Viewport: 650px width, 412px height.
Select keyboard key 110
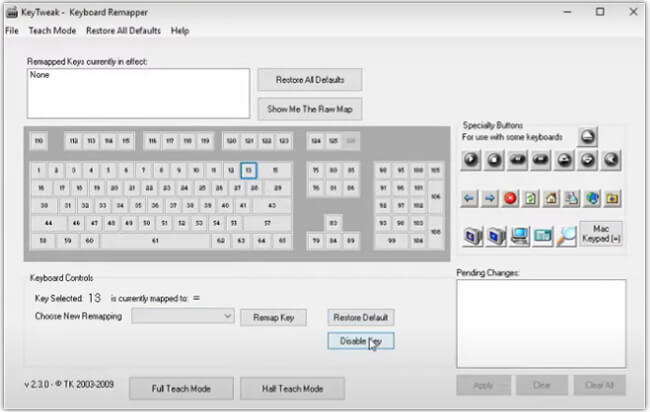pos(39,141)
